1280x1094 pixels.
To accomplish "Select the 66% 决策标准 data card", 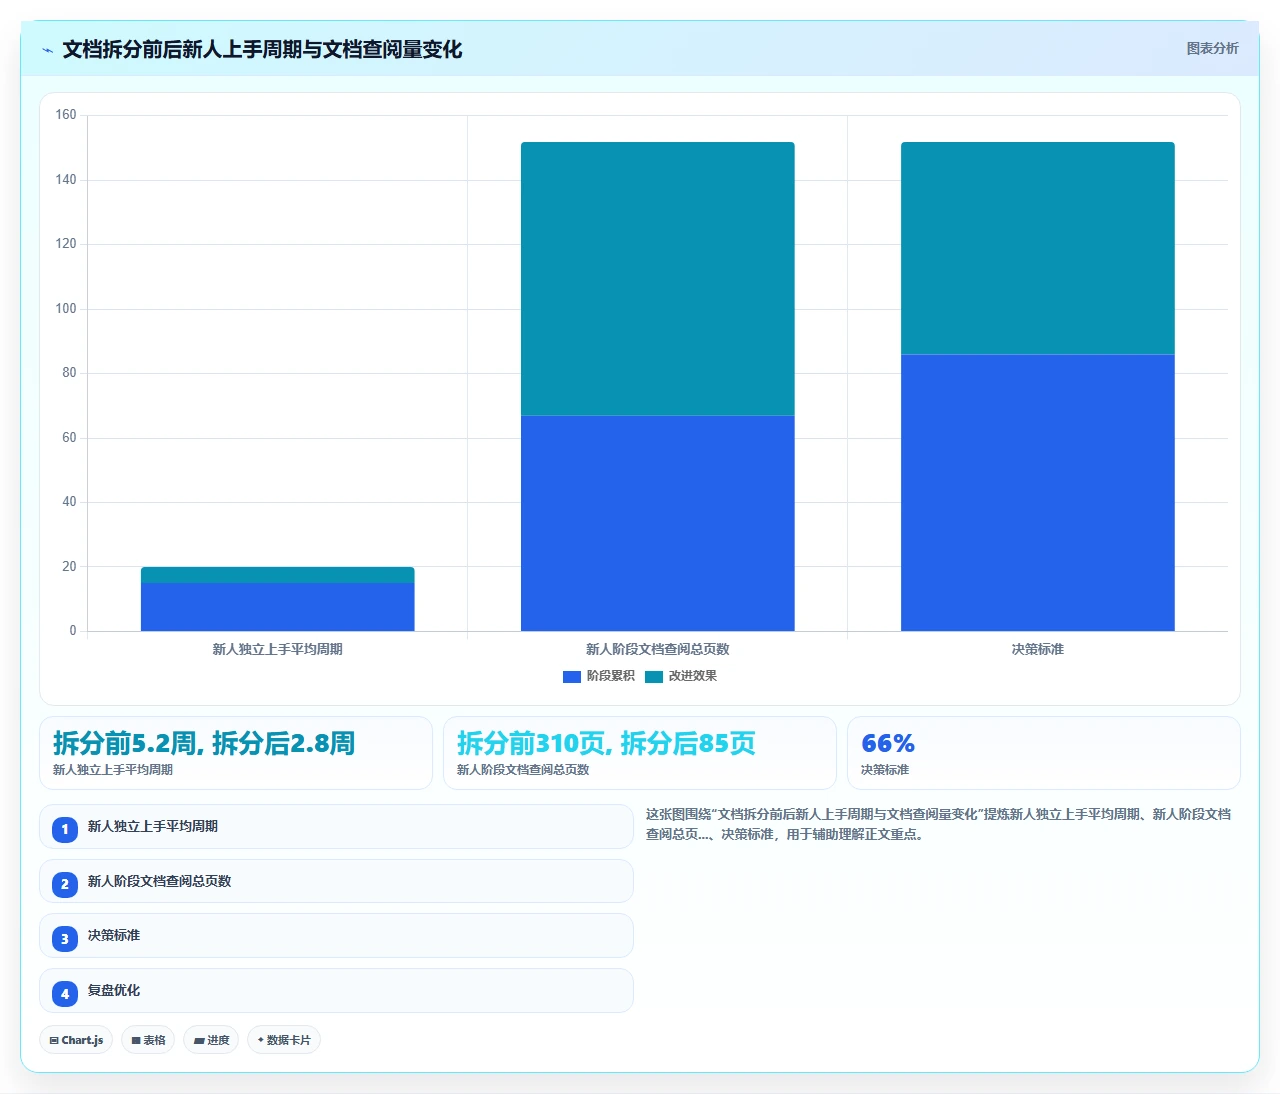I will (1044, 753).
